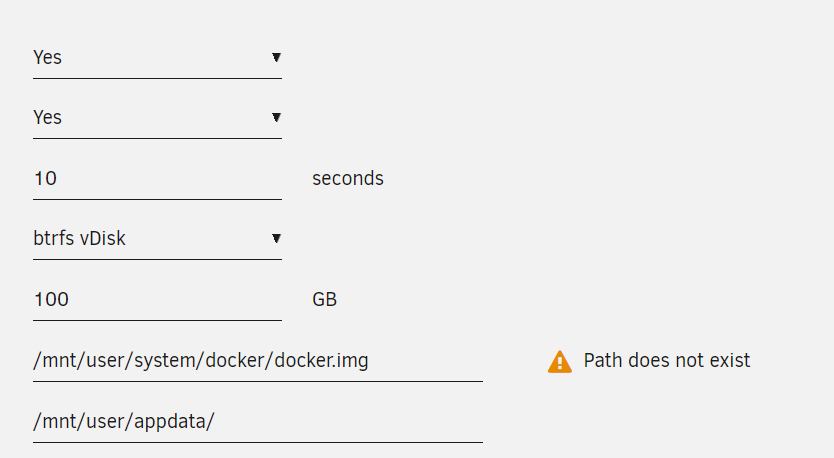Expand the Yes dropdown arrow just above seconds field
Image resolution: width=834 pixels, height=458 pixels.
[x=276, y=118]
